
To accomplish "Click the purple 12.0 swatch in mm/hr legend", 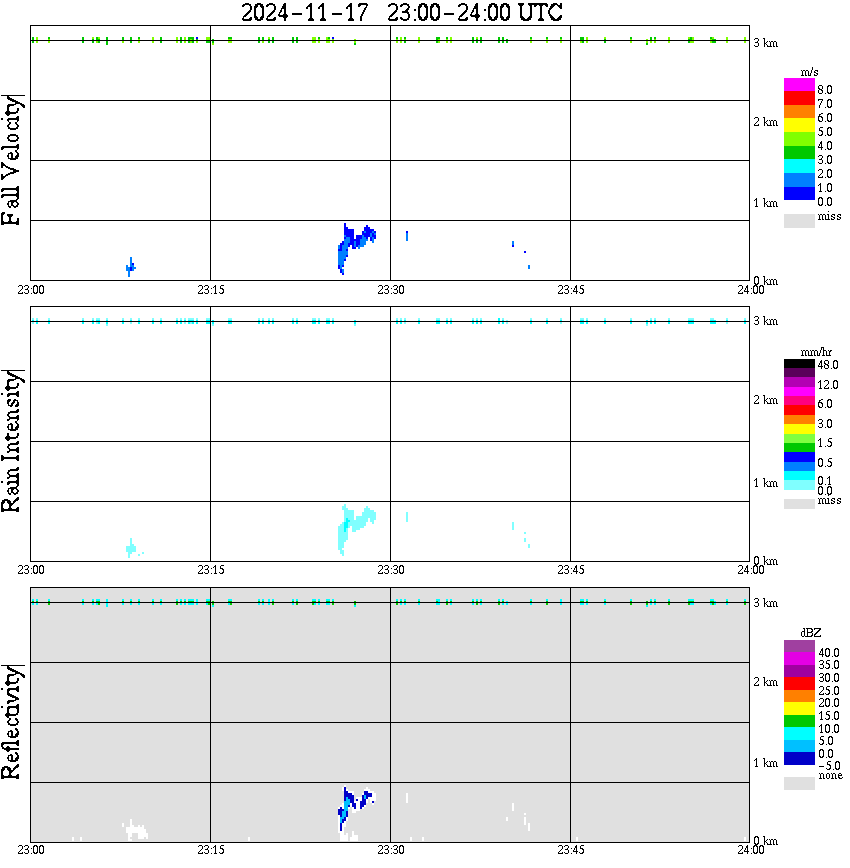I will [799, 383].
